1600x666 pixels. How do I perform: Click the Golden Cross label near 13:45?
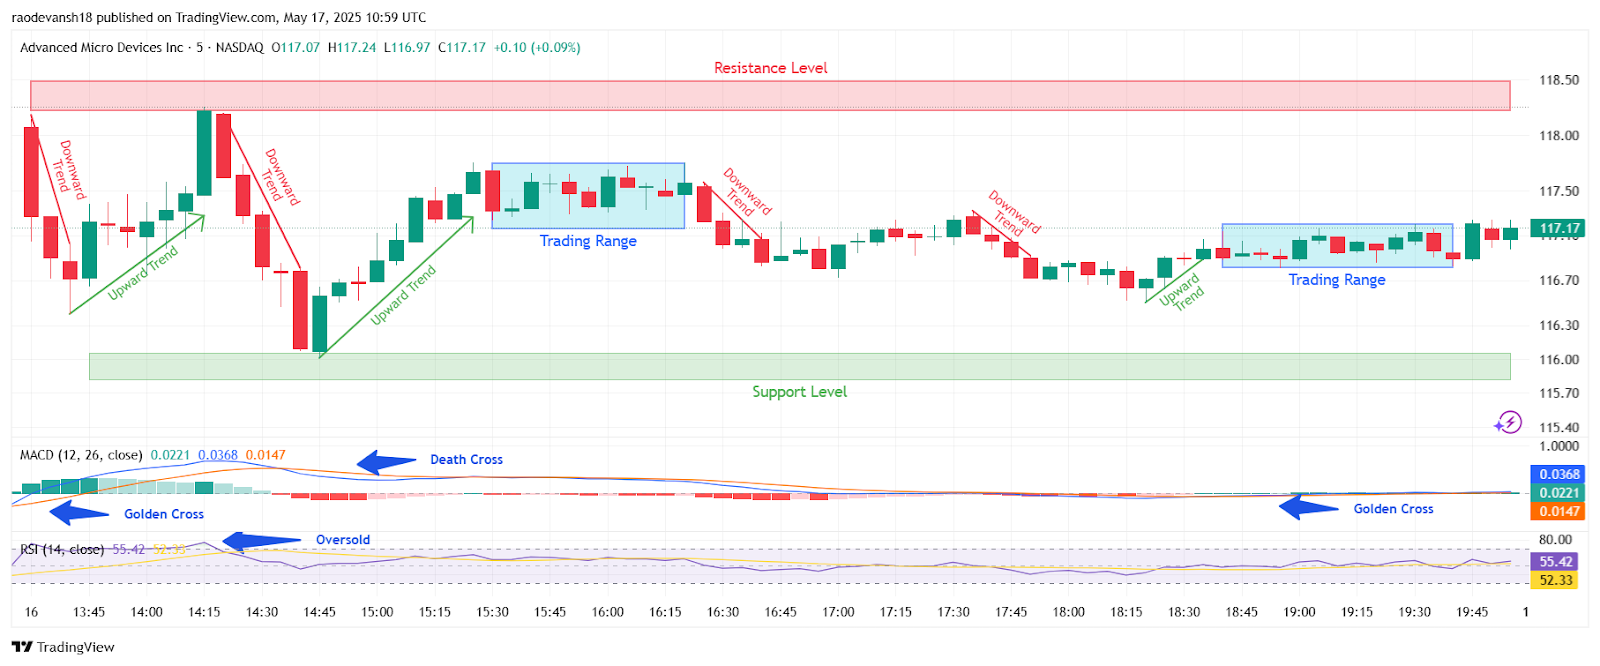(164, 514)
